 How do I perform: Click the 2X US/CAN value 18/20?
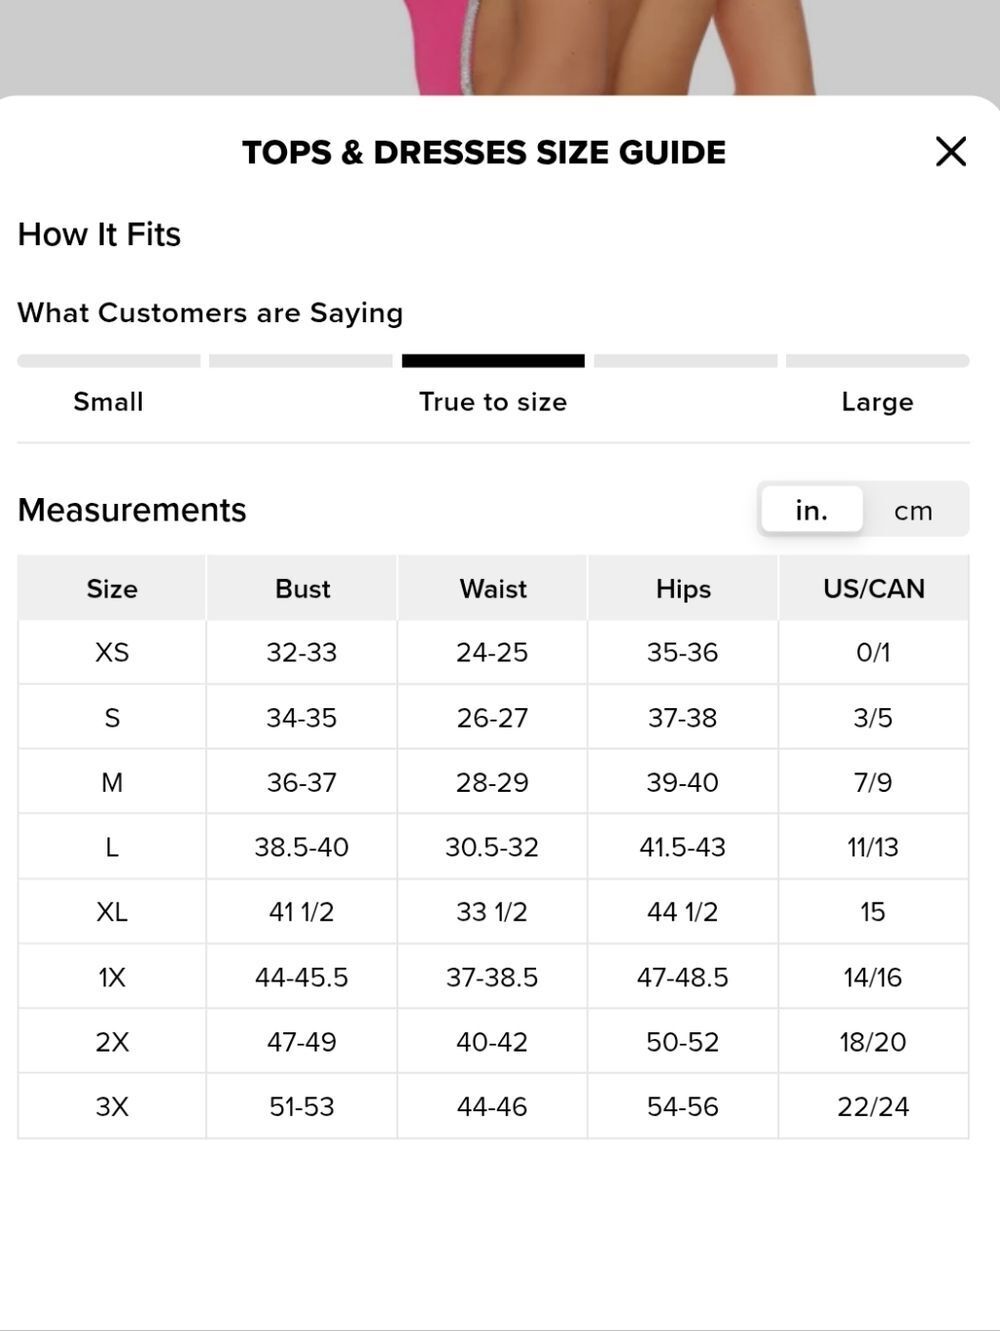tap(873, 1042)
